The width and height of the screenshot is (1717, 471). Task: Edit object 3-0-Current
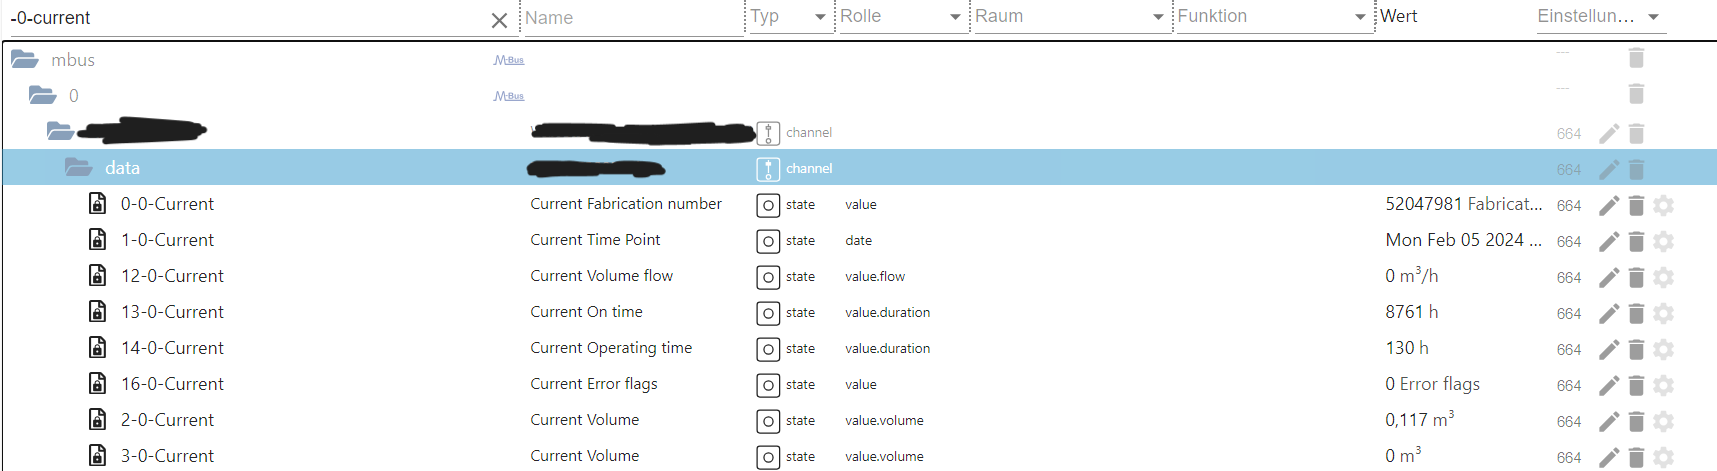[1609, 458]
